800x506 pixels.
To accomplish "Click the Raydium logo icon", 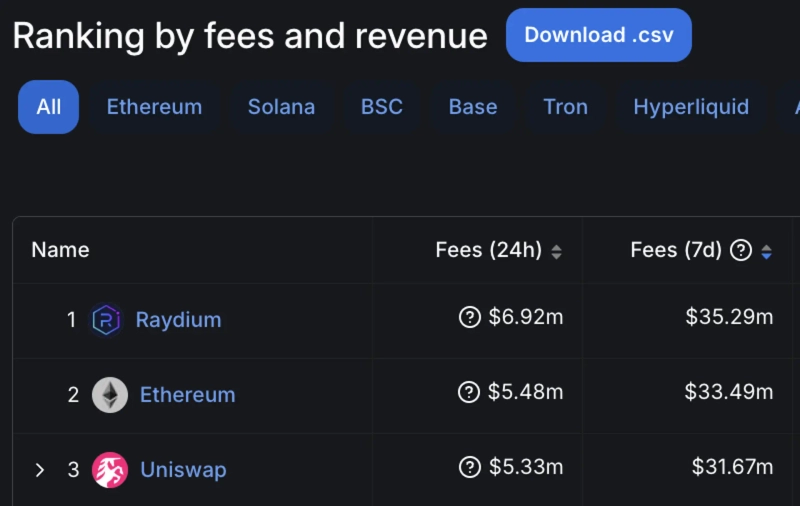I will tap(106, 320).
